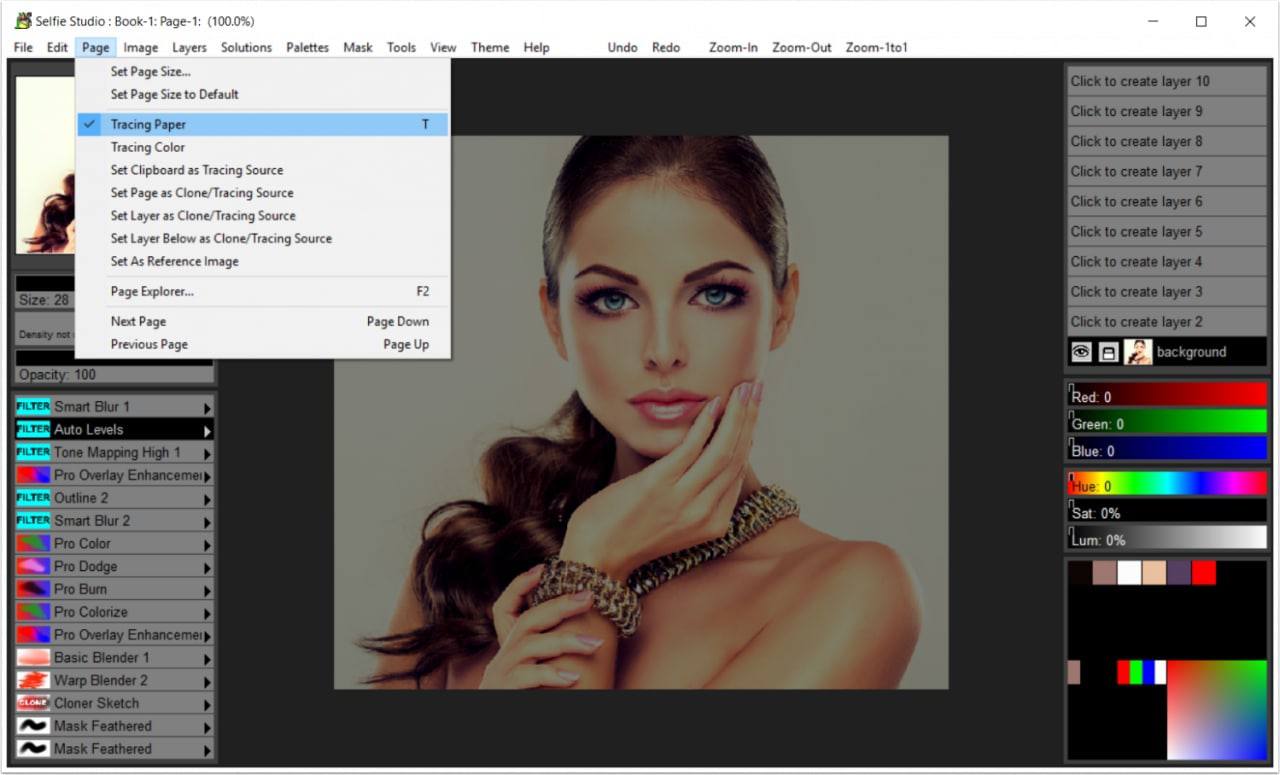Expand the Auto Levels preset arrow
1280x775 pixels.
coord(208,431)
